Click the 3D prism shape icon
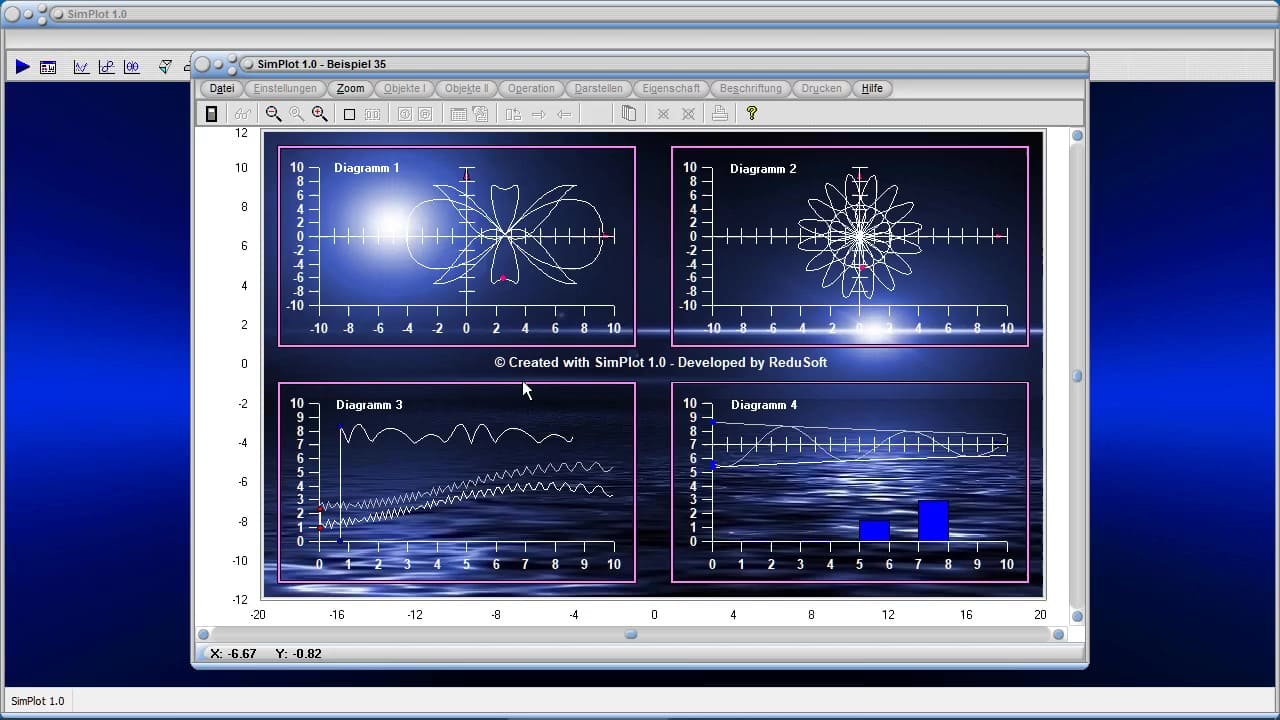Screen dimensions: 1280x720 165,67
